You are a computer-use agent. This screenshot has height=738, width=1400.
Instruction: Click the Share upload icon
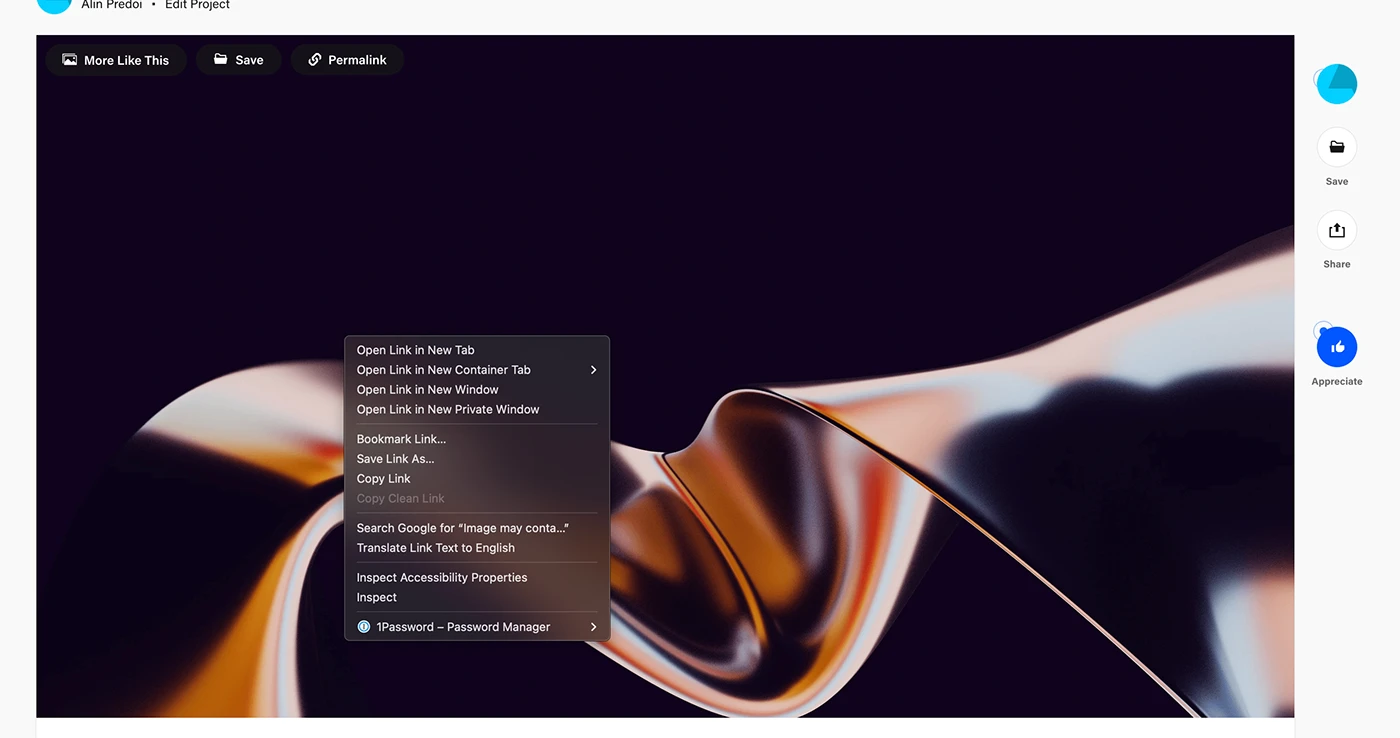pos(1336,231)
